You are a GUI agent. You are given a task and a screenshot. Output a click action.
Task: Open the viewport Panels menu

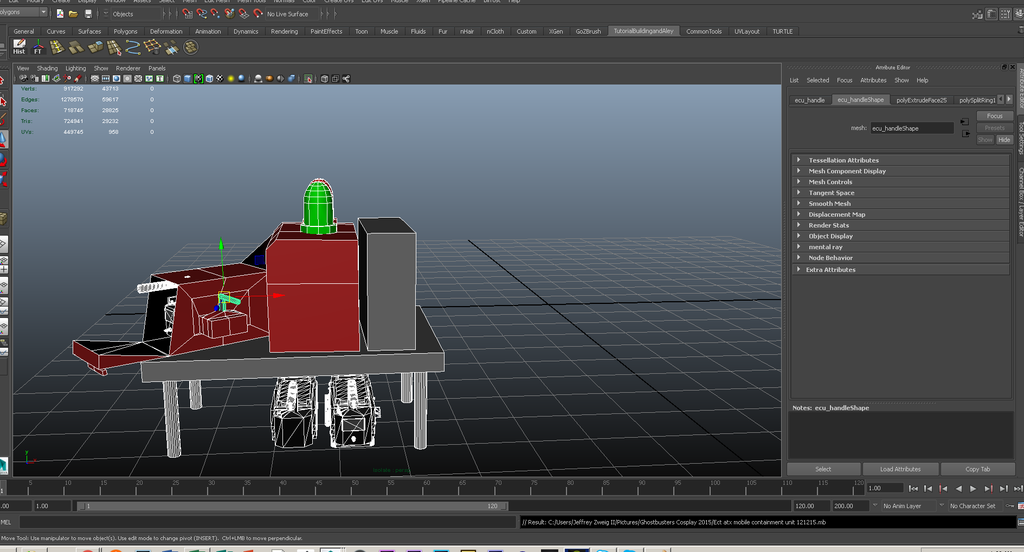pyautogui.click(x=157, y=68)
